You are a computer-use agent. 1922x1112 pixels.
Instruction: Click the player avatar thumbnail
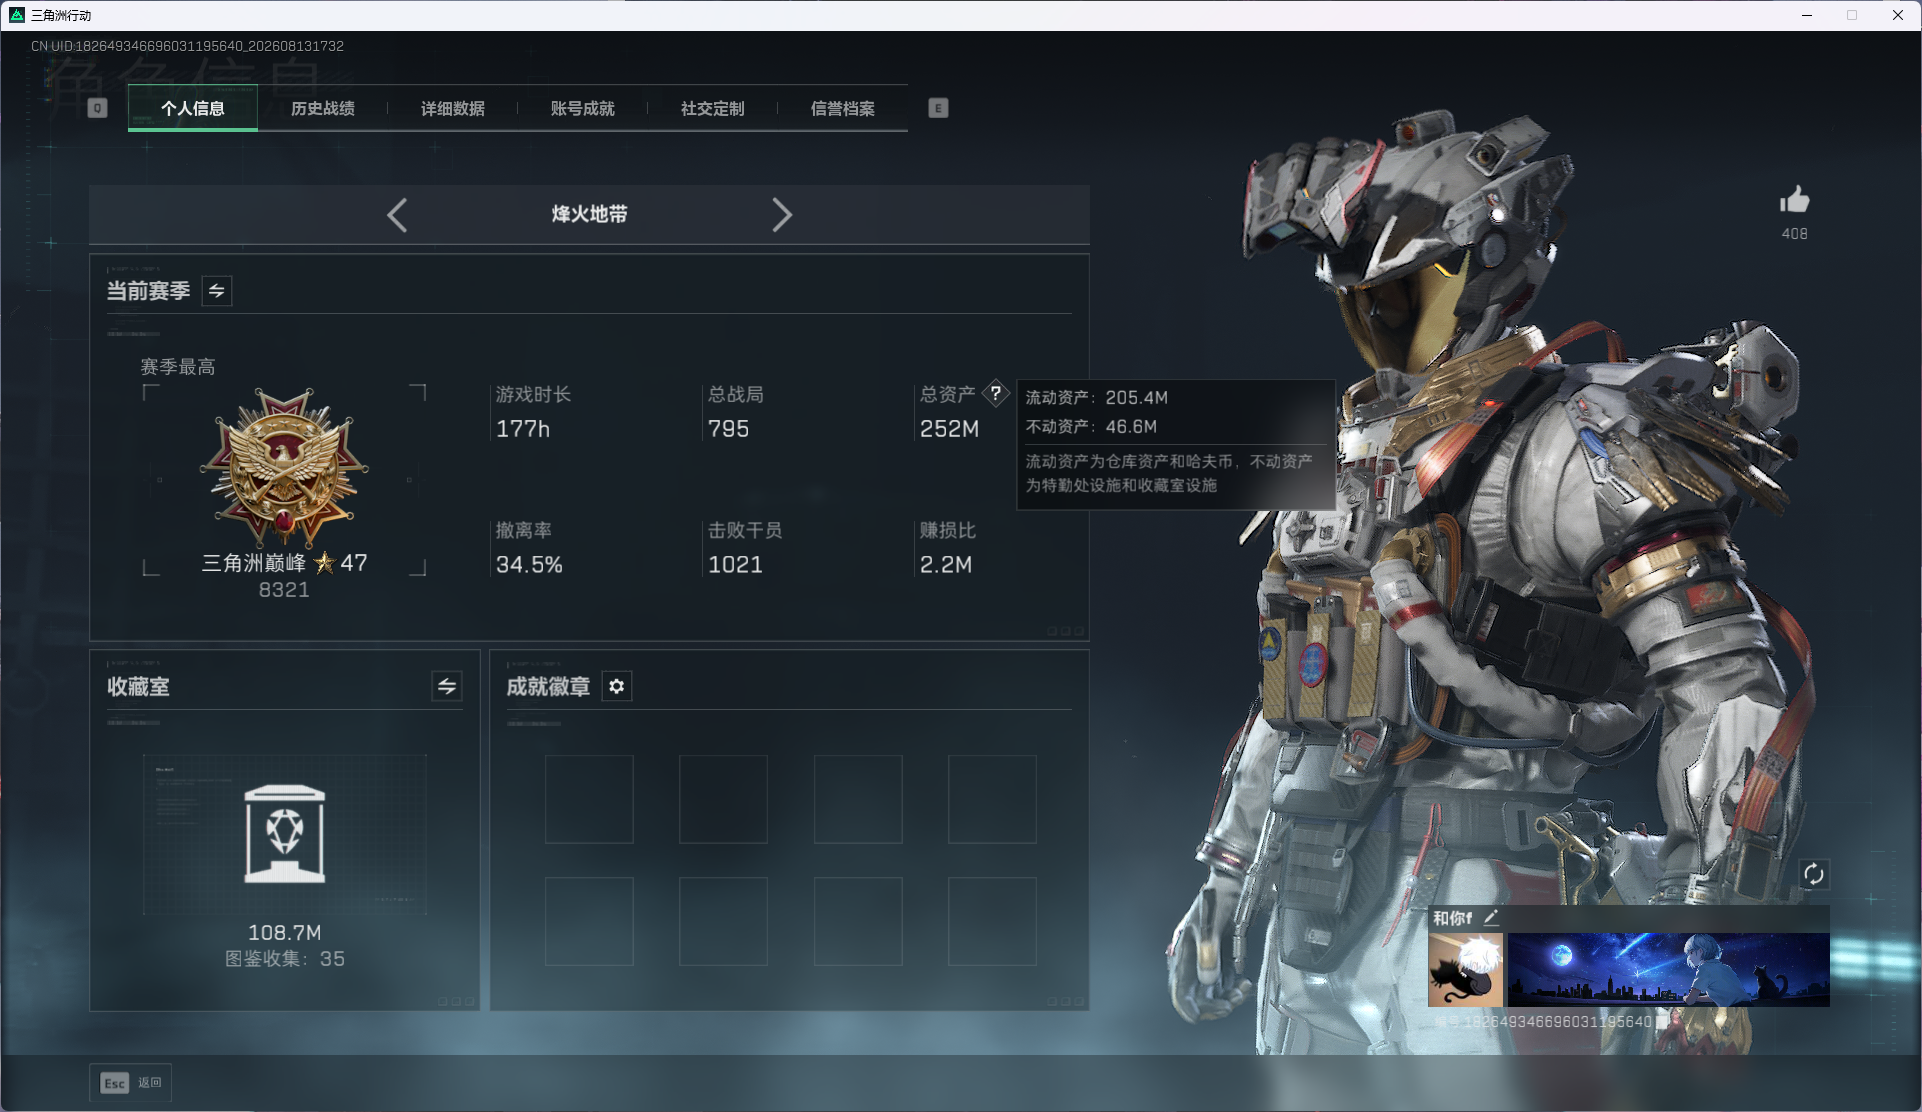pyautogui.click(x=1465, y=970)
